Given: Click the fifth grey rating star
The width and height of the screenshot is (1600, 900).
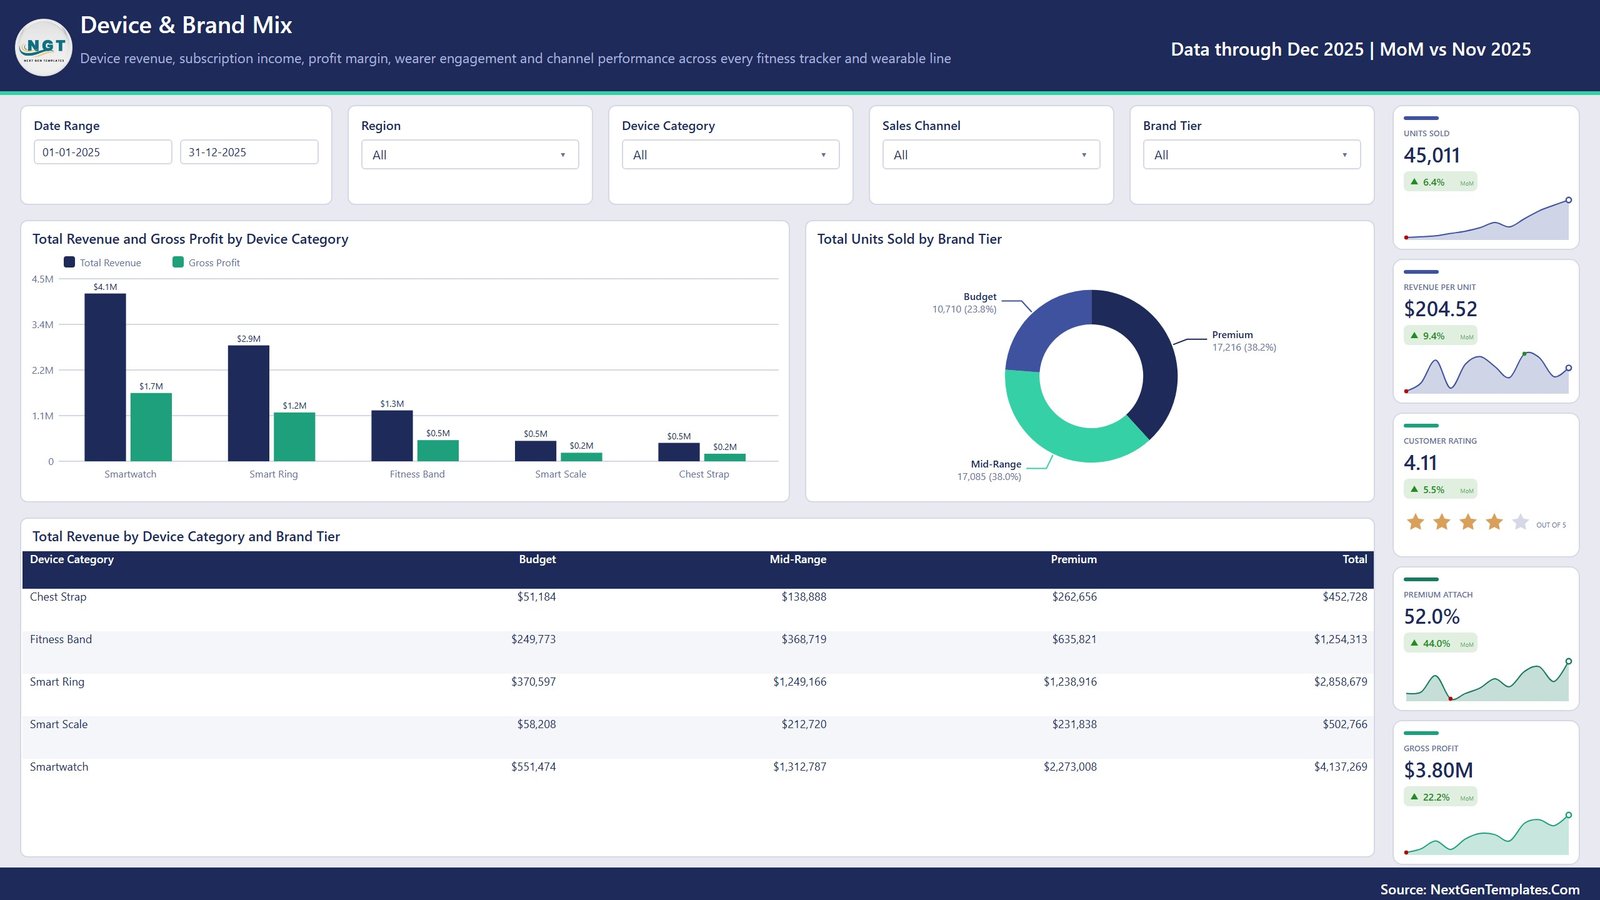Looking at the screenshot, I should (1520, 522).
